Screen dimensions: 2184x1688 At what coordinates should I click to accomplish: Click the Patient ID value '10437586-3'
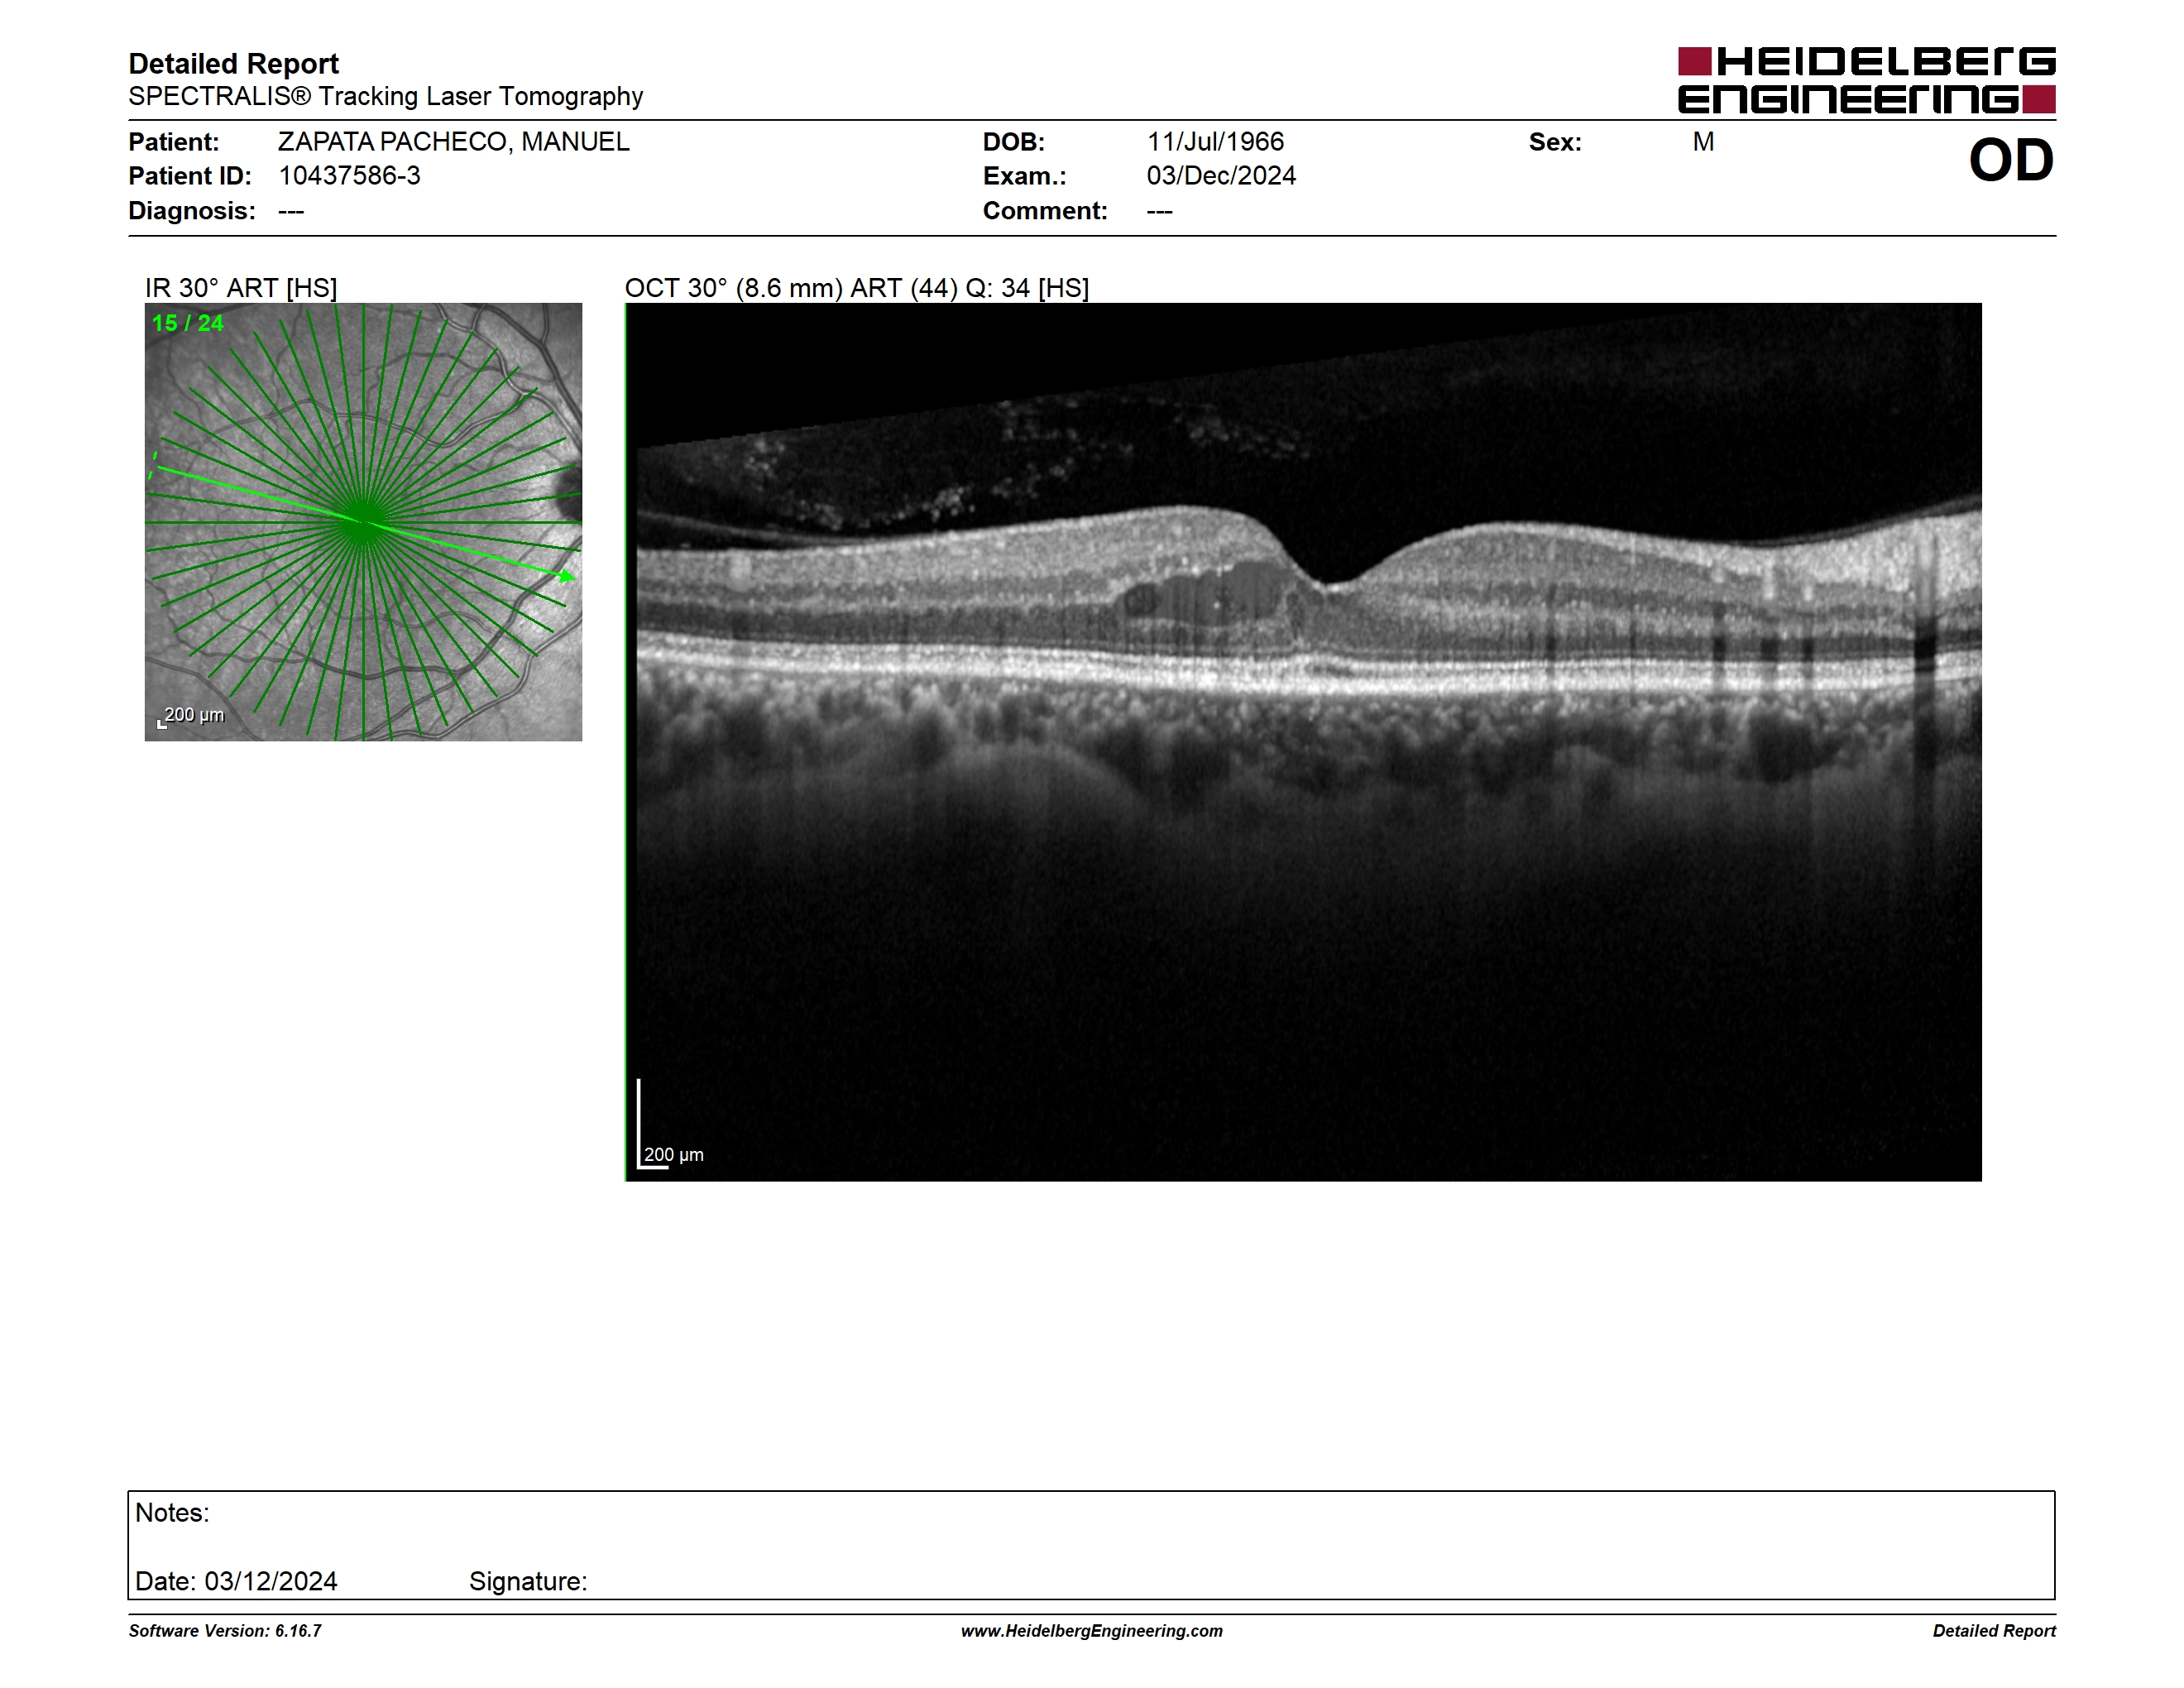click(349, 176)
